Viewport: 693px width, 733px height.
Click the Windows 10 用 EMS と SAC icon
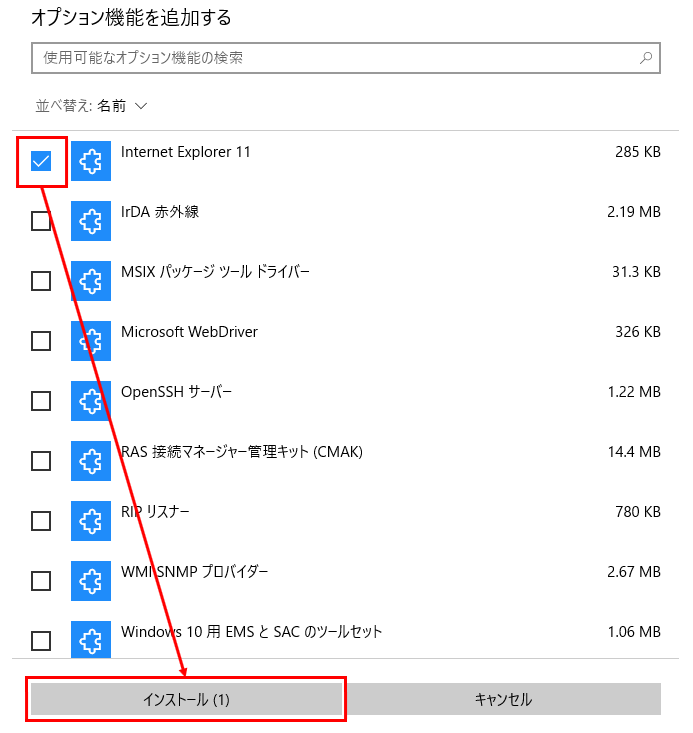[x=91, y=640]
